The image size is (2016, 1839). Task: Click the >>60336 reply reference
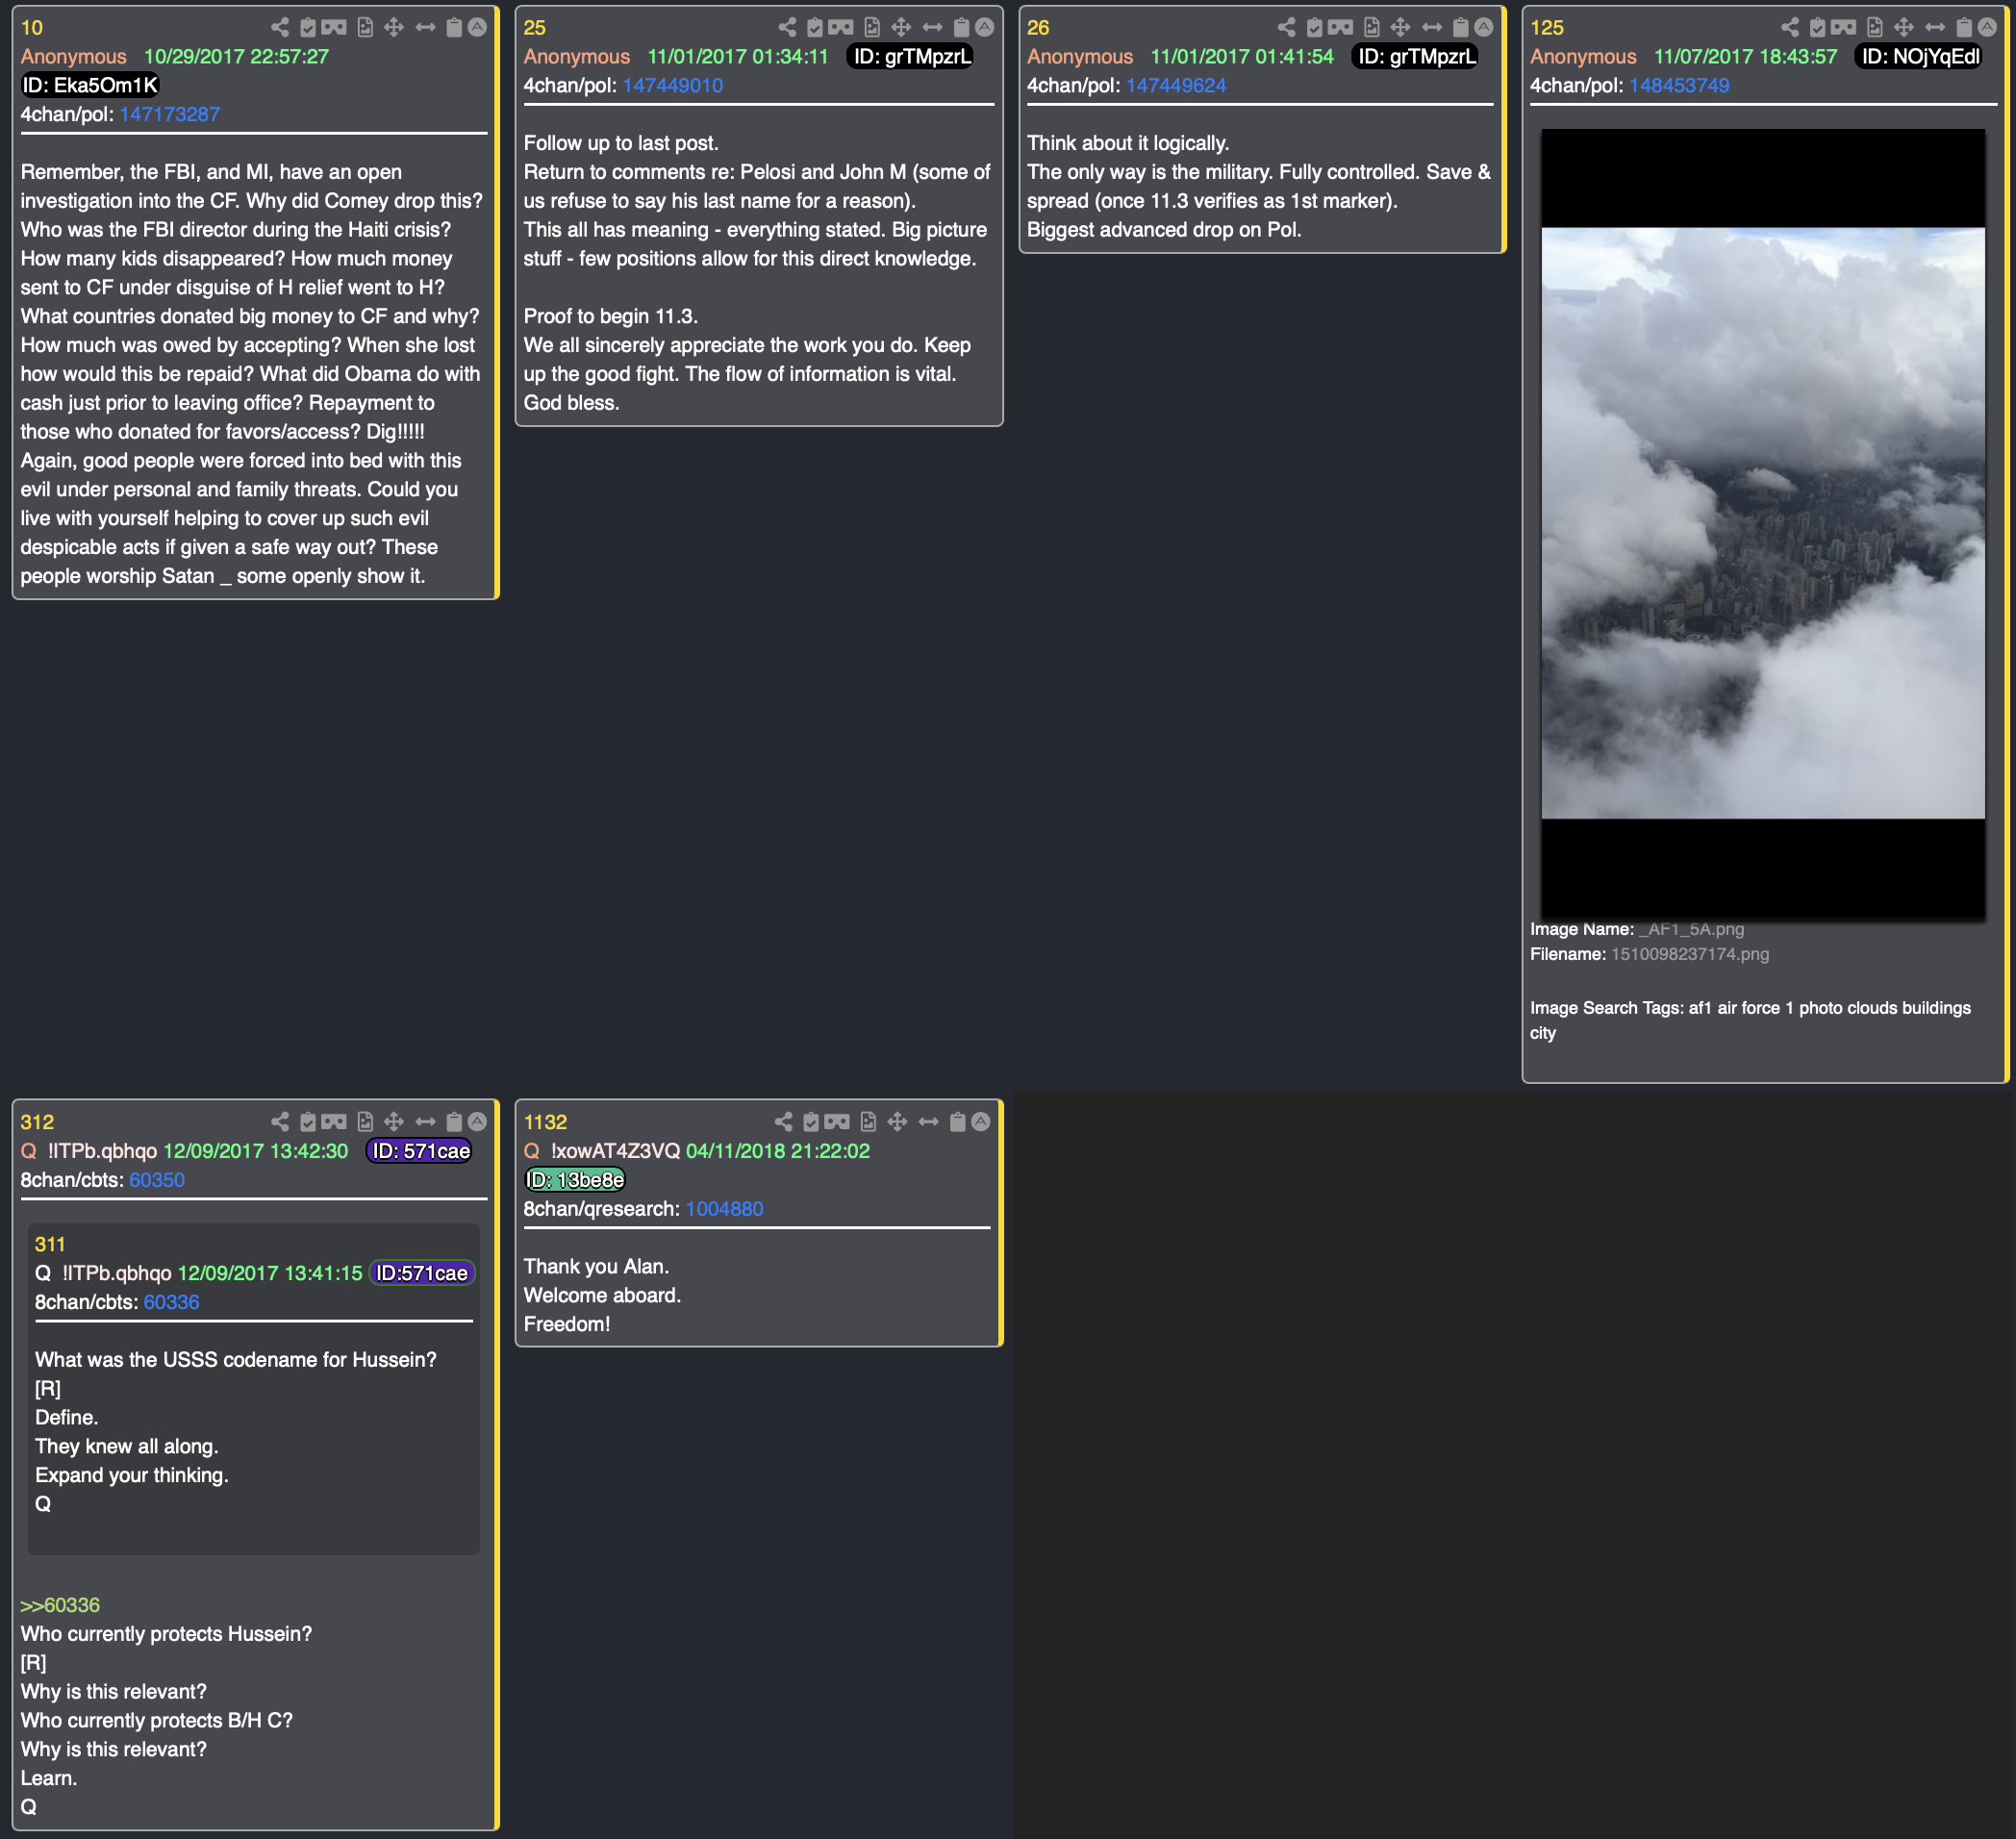[60, 1605]
